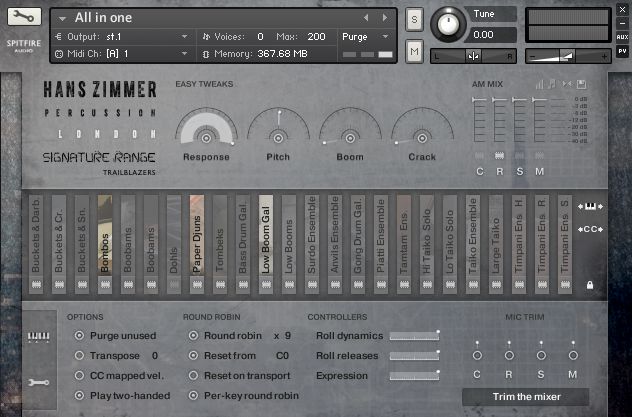Select the Bombos instrument strip
This screenshot has height=417, width=632.
pos(105,235)
